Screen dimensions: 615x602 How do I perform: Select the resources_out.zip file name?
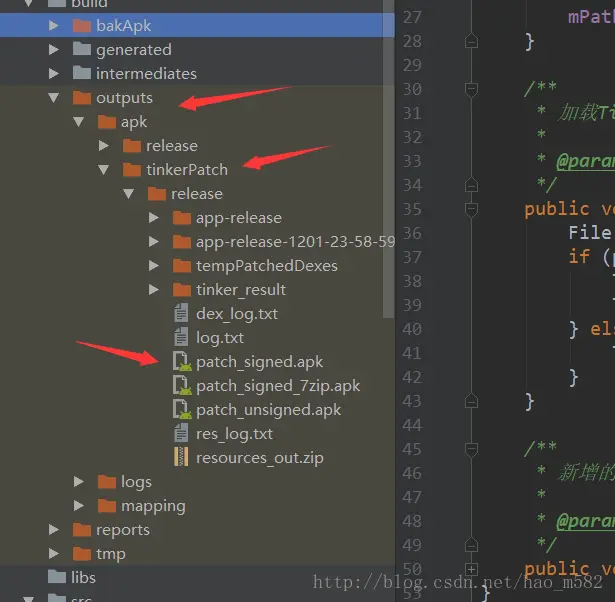coord(260,458)
